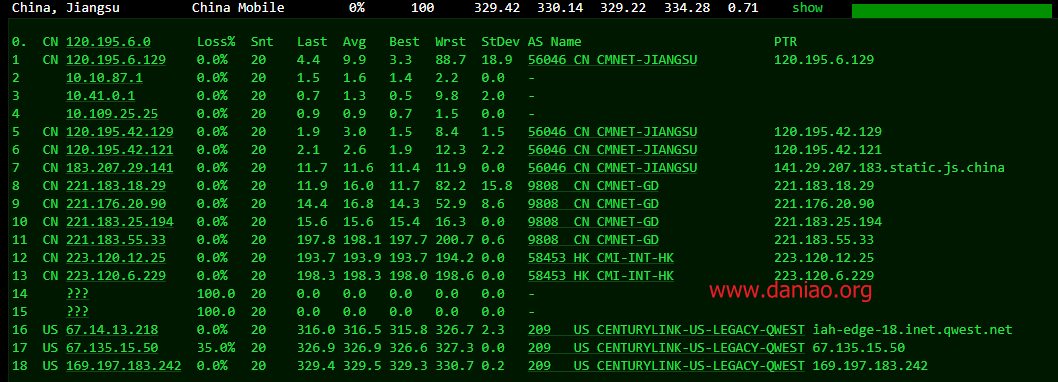Click the 200.7 worst value on hop 11
Screen dimensions: 1058x382
455,240
